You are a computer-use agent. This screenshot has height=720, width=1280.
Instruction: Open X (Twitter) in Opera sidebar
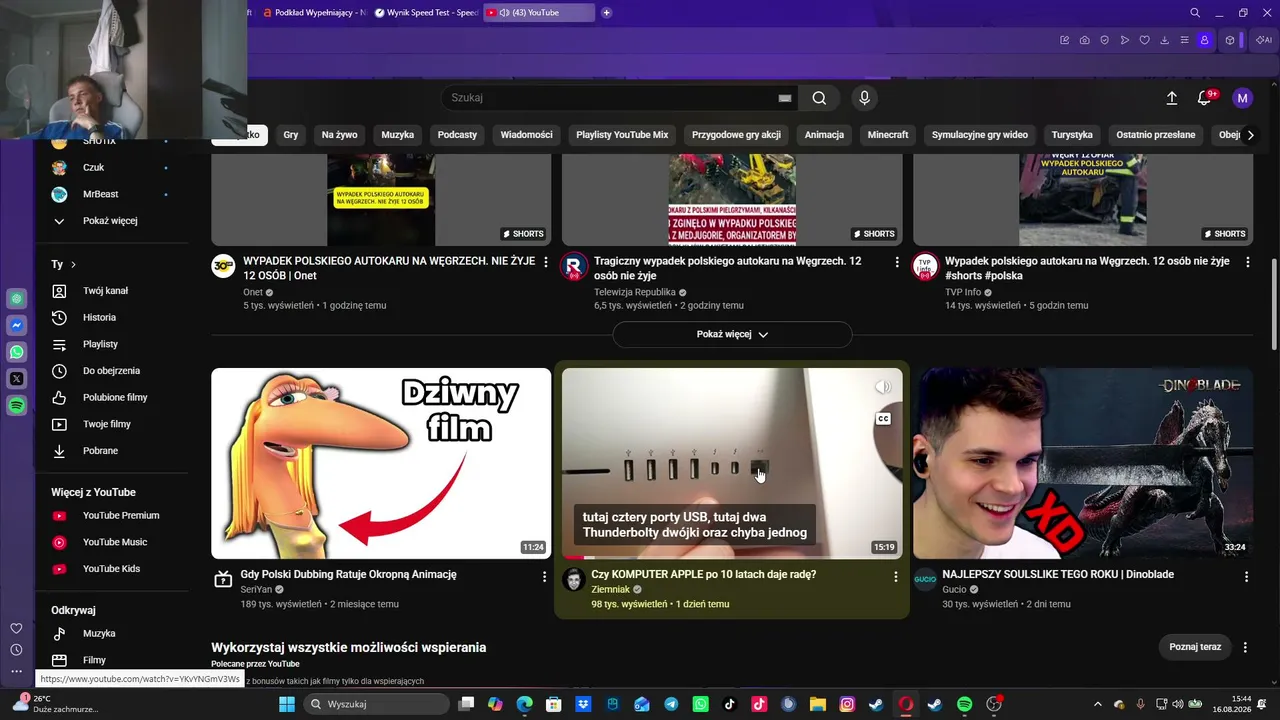(x=17, y=379)
